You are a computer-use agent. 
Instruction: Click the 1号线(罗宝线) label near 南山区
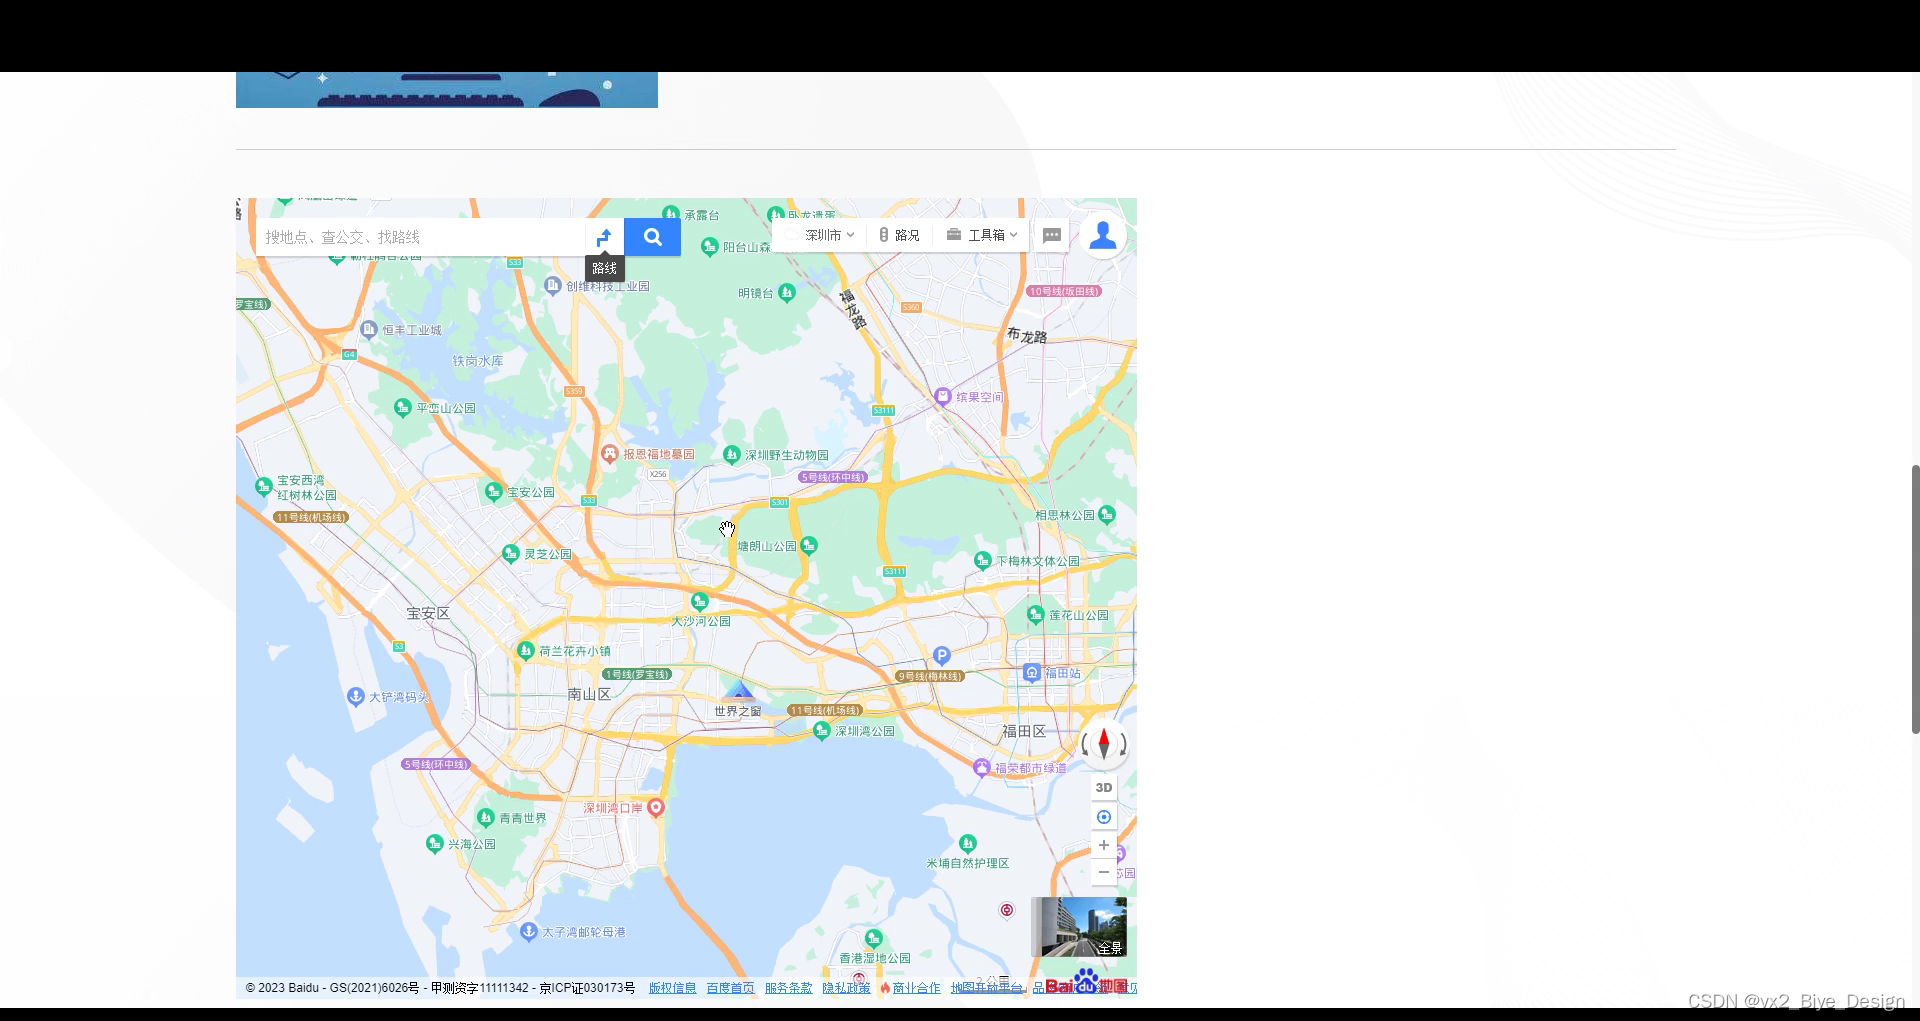637,674
